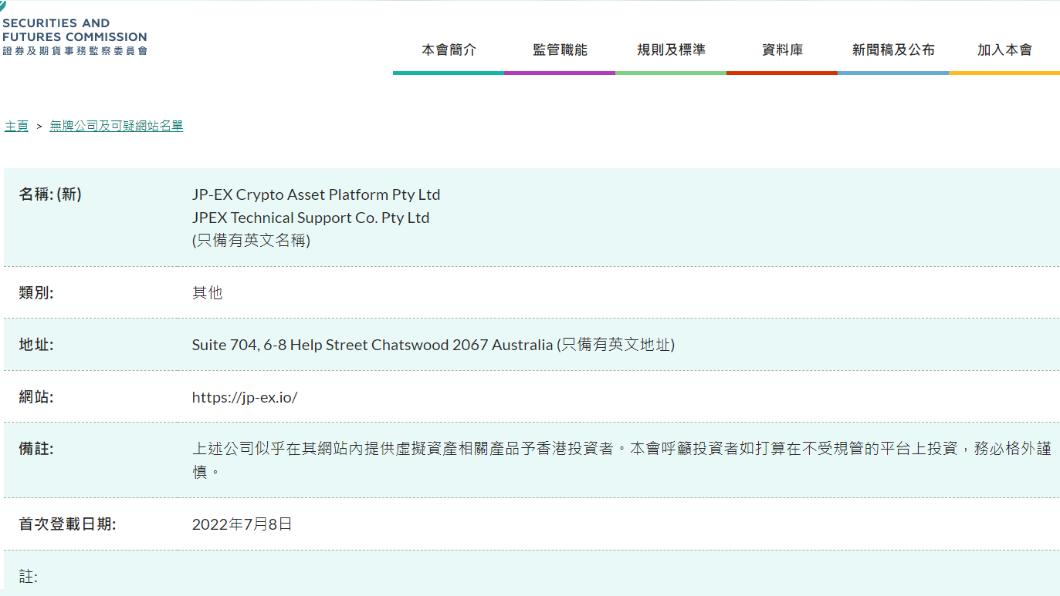Click the 地址: label
1060x596 pixels.
(x=36, y=345)
